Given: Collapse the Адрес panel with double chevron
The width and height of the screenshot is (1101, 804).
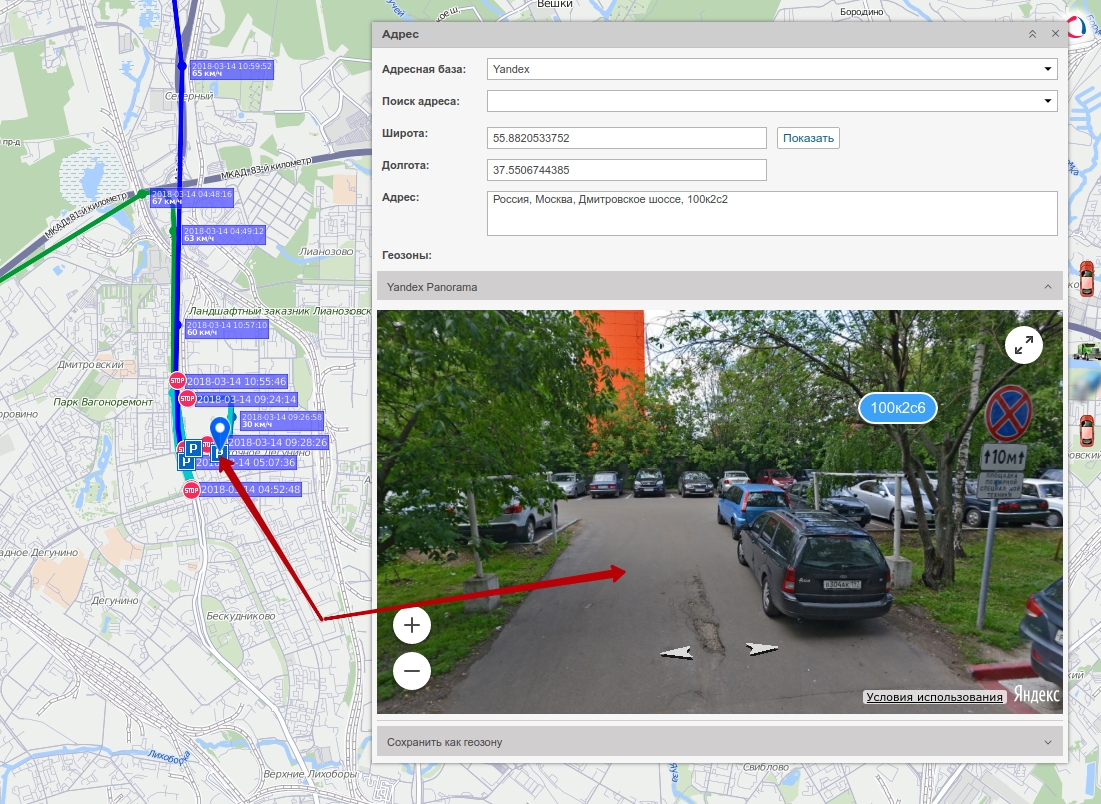Looking at the screenshot, I should [x=1032, y=34].
